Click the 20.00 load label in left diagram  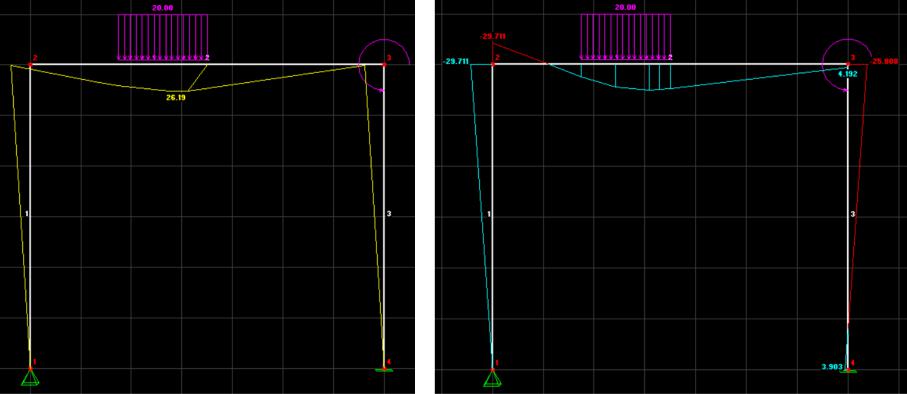[x=163, y=8]
